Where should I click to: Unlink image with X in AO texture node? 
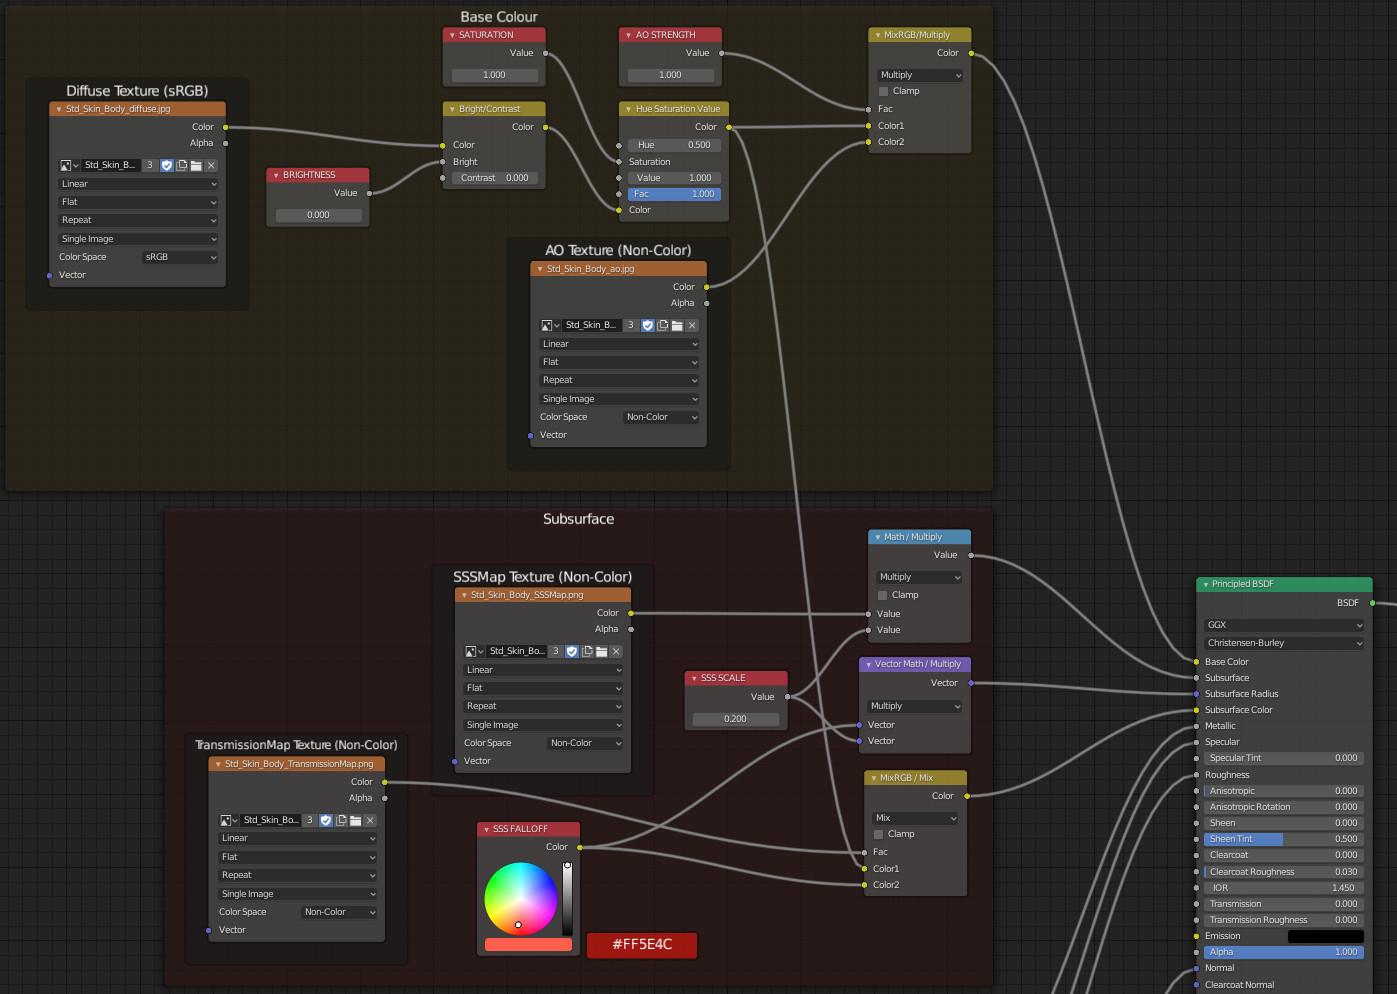click(x=692, y=325)
